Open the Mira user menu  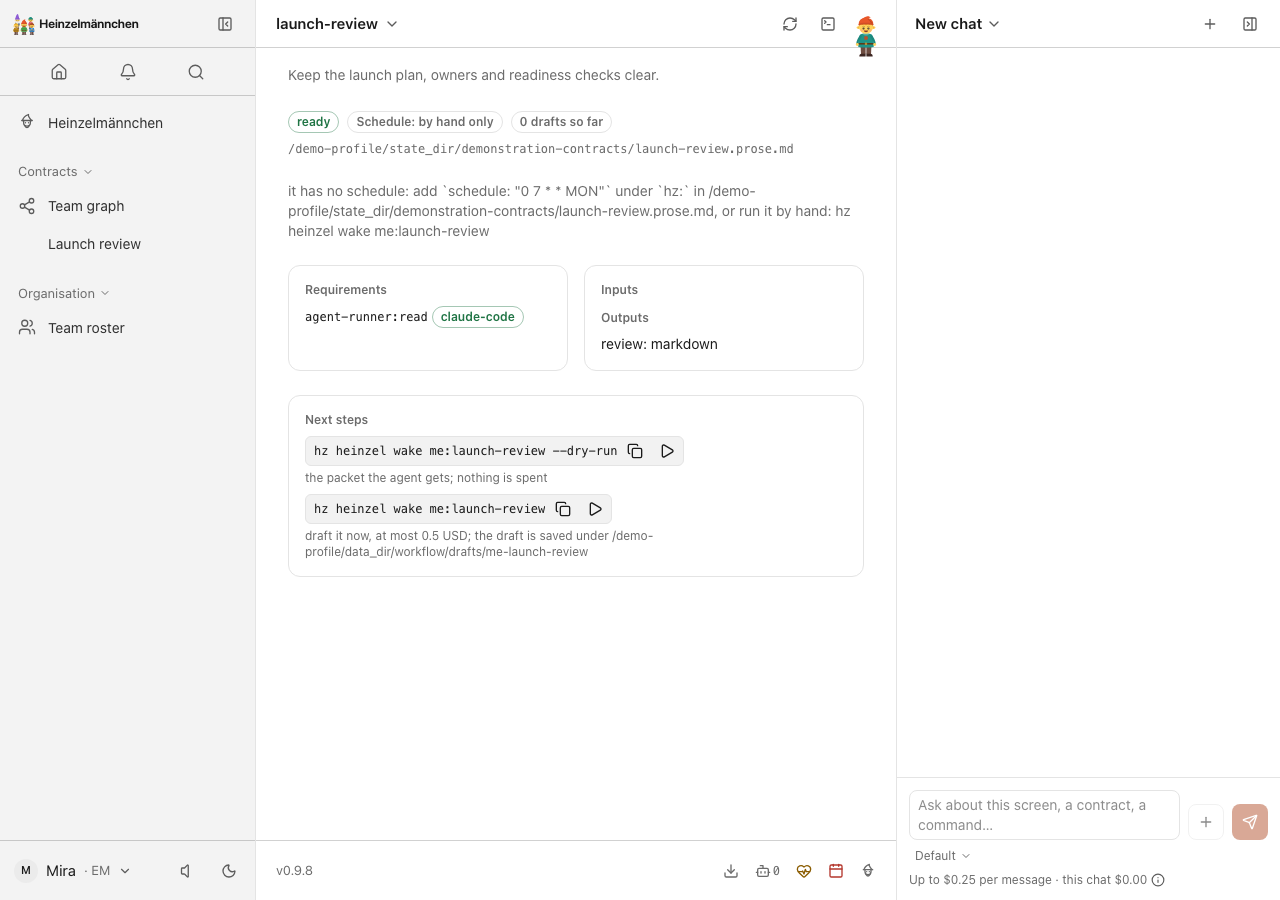click(74, 871)
